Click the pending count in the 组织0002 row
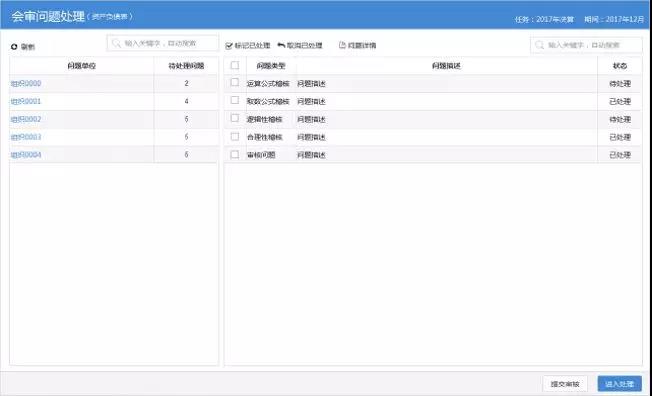This screenshot has height=396, width=652. coord(186,119)
